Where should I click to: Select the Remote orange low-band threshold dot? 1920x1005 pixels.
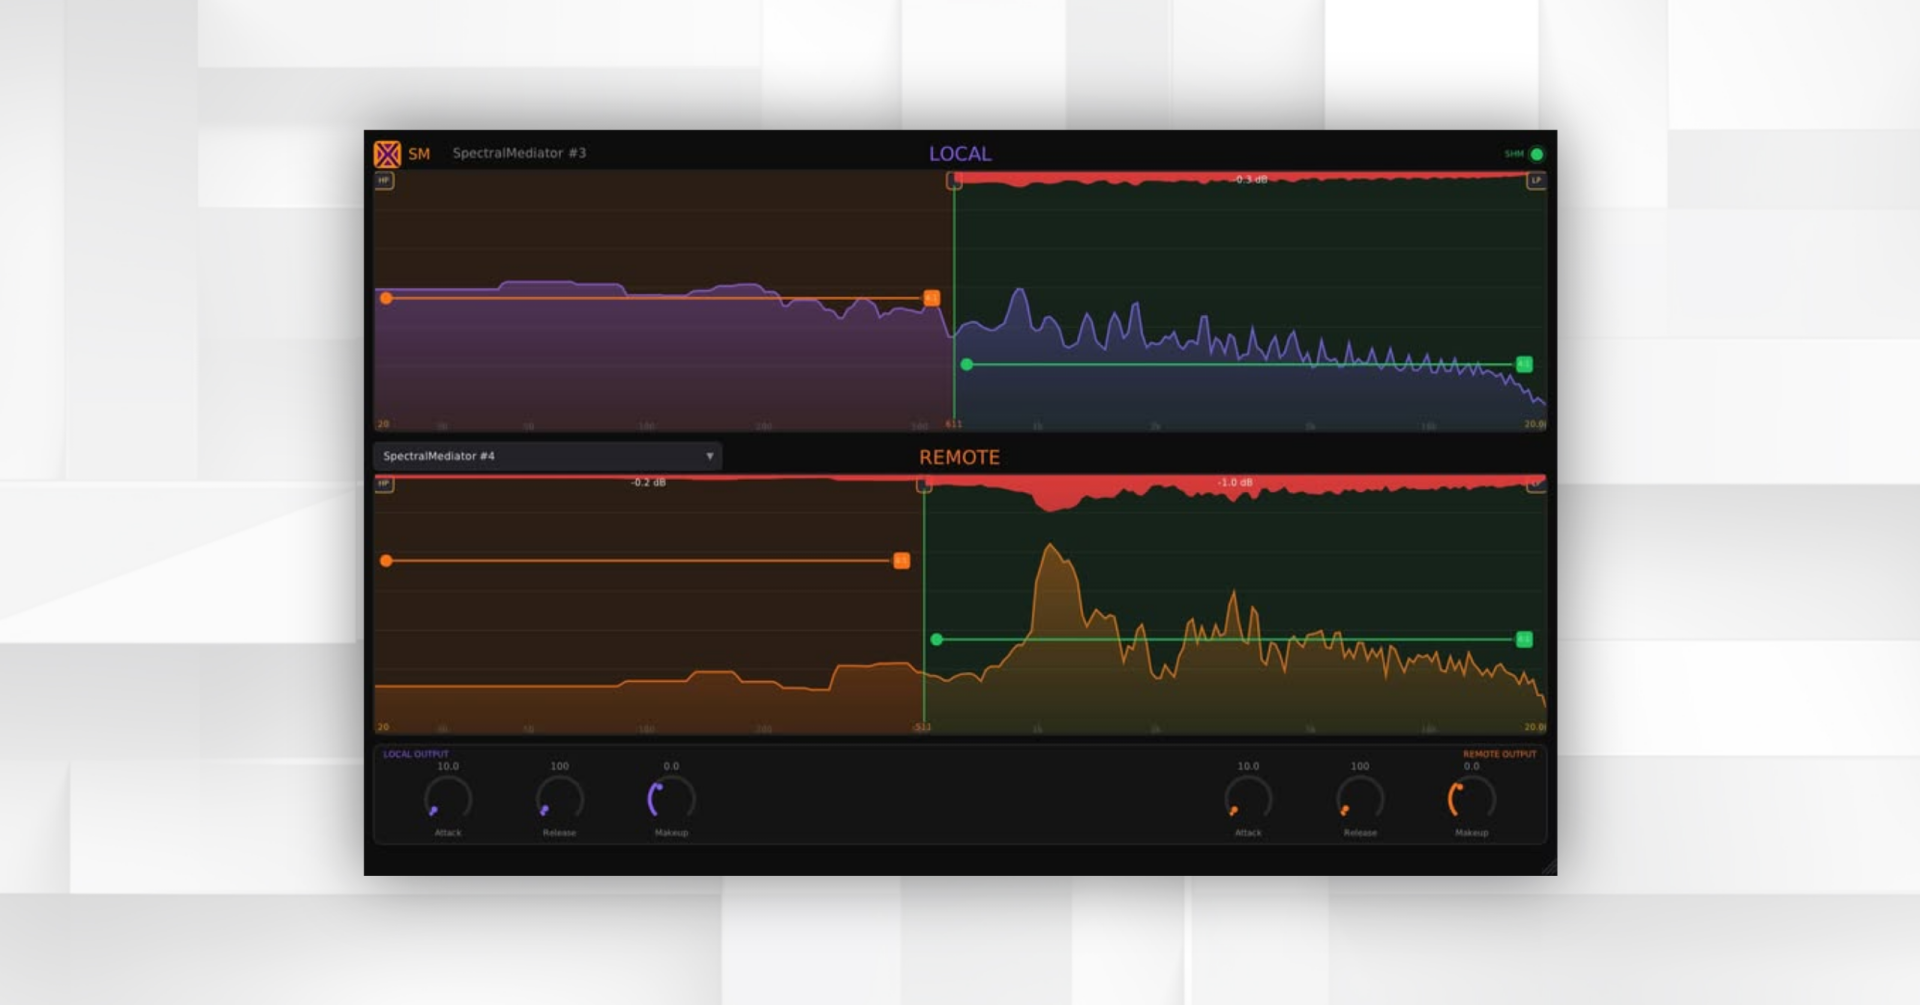point(386,561)
